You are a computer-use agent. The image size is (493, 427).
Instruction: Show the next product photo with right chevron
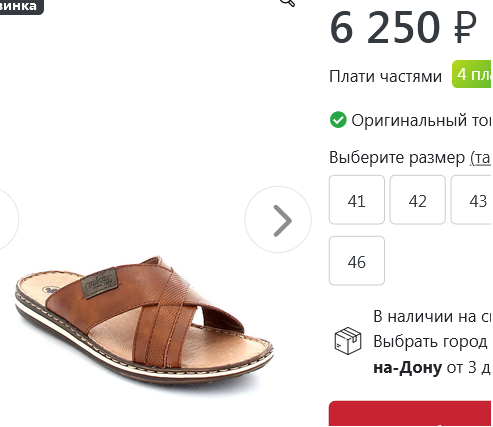[x=278, y=220]
